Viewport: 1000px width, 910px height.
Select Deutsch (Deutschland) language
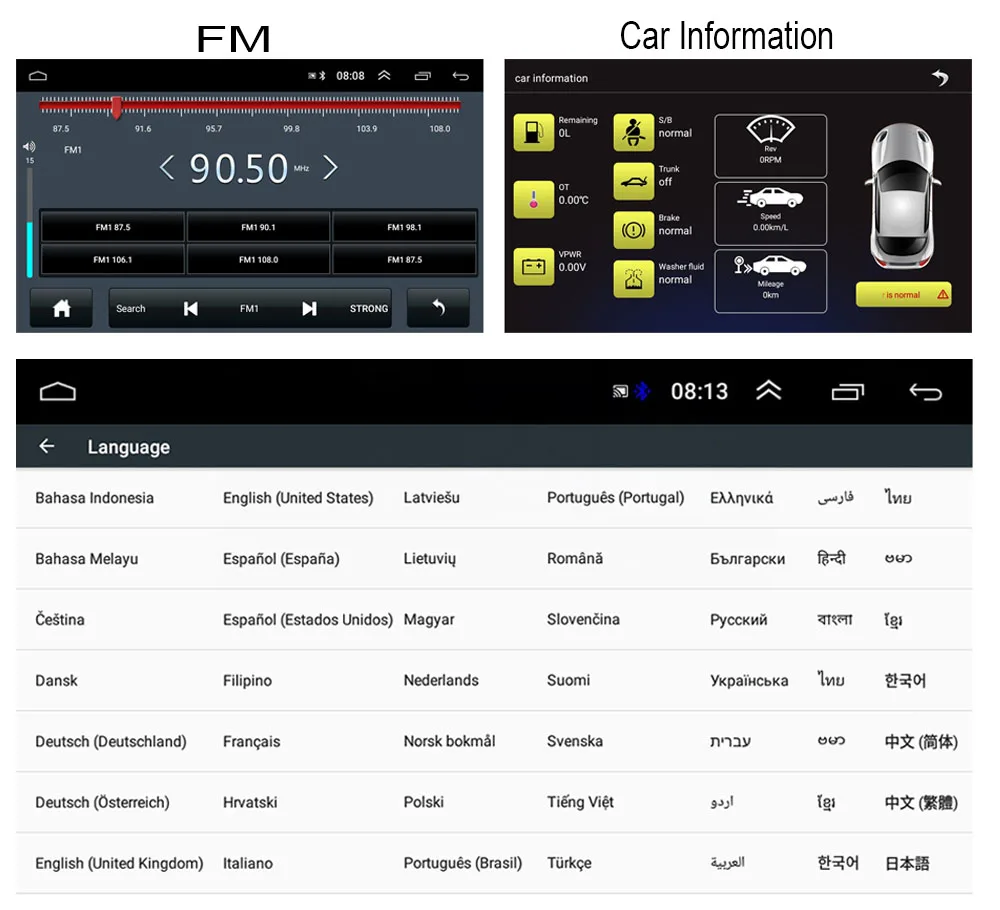tap(110, 741)
